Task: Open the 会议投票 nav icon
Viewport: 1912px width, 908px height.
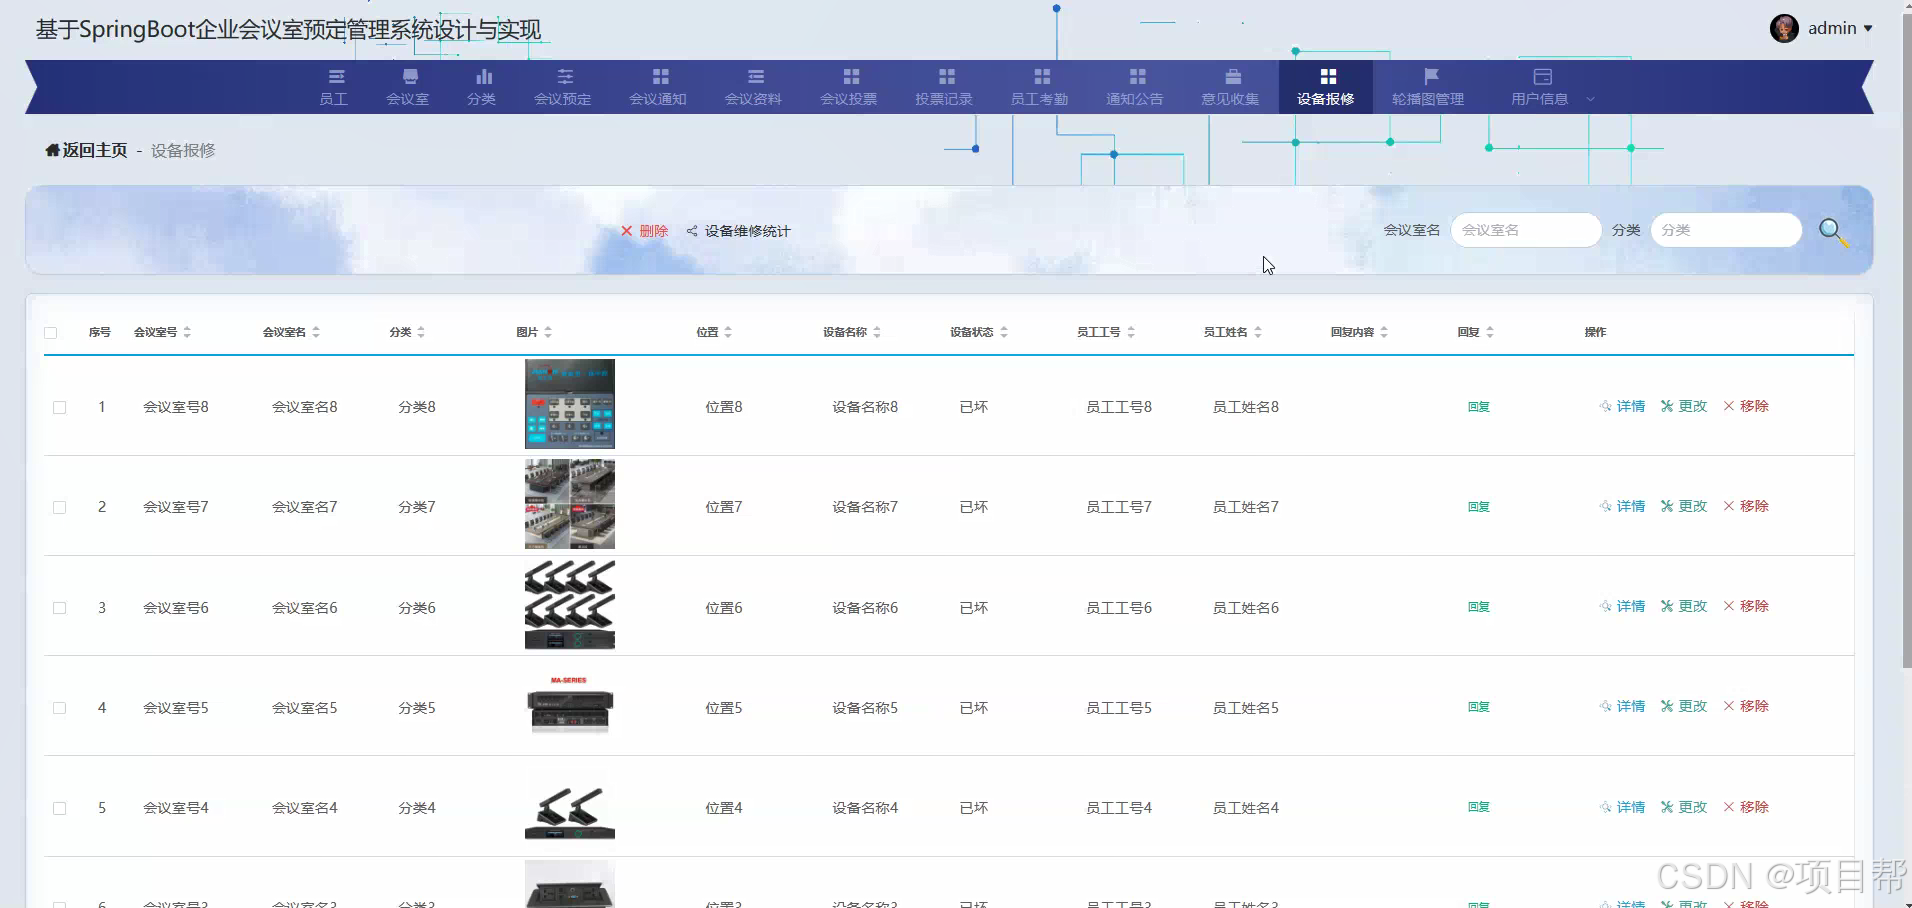Action: click(851, 77)
